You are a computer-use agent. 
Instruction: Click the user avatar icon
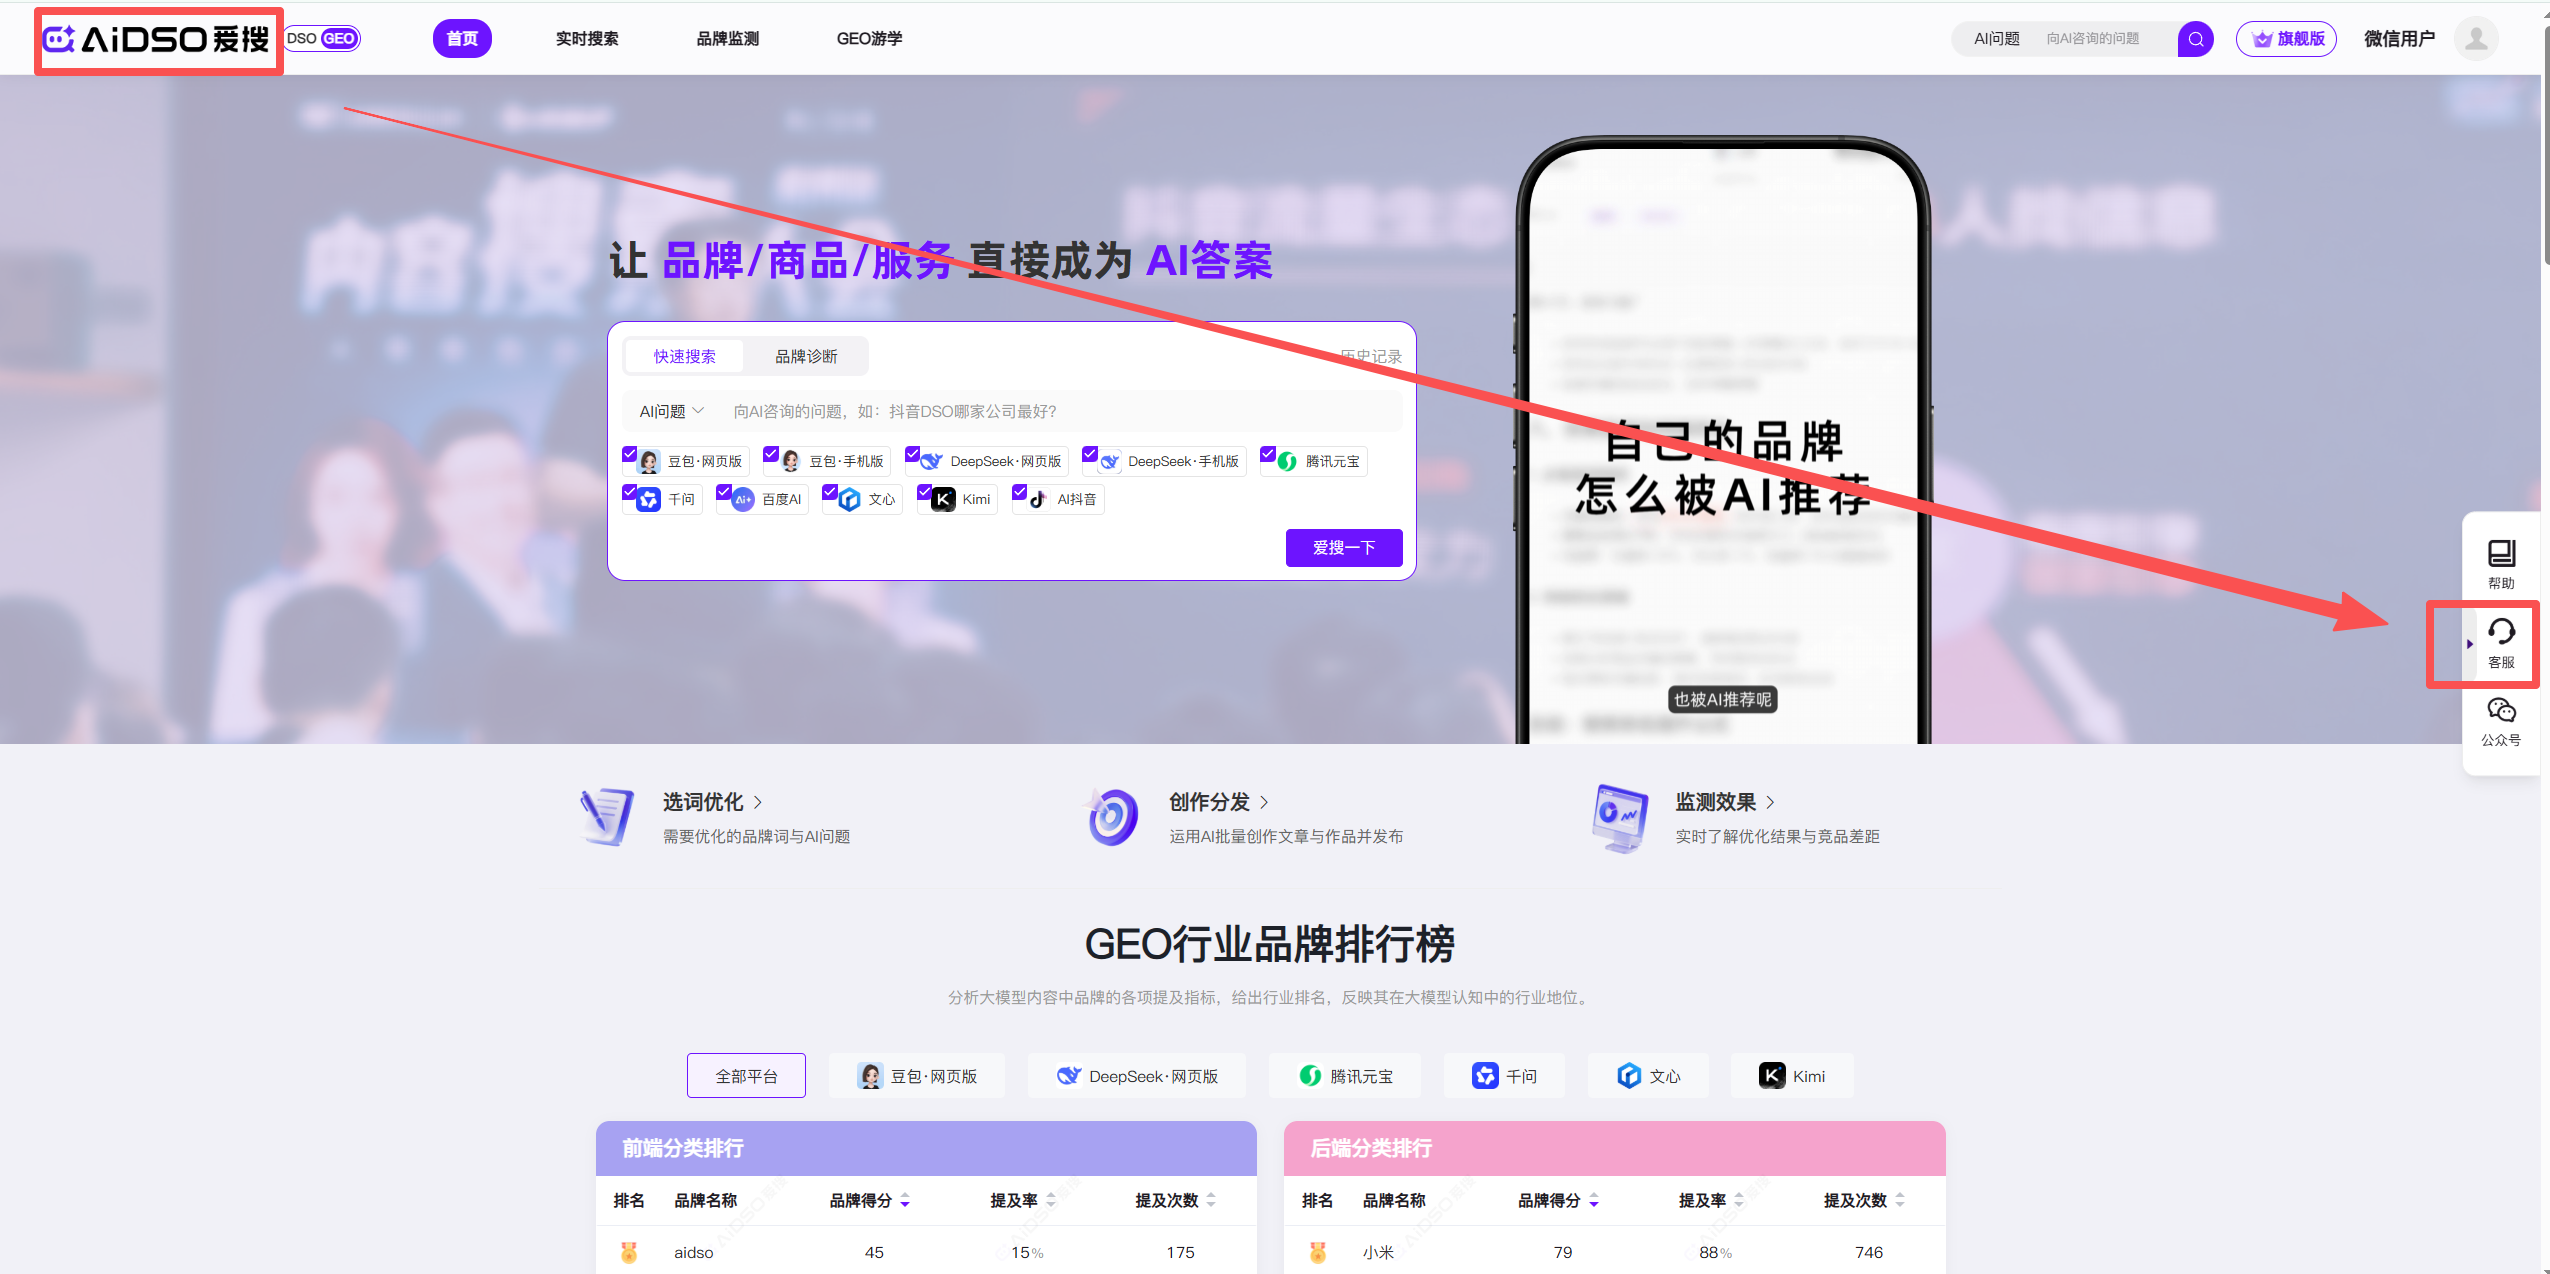2476,39
